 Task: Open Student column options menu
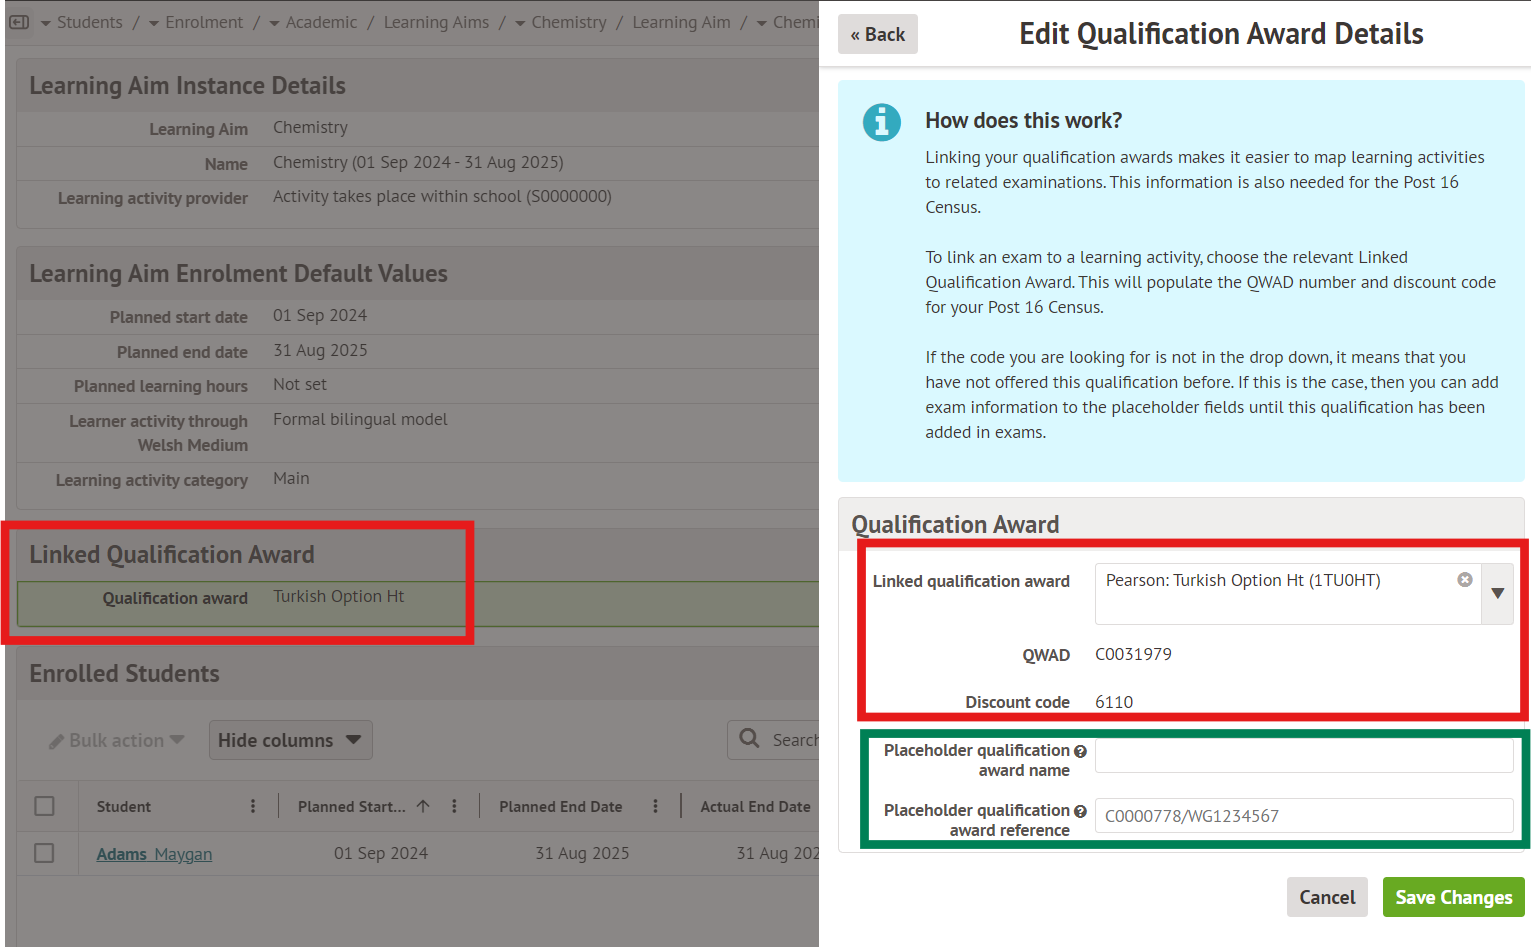pyautogui.click(x=252, y=806)
